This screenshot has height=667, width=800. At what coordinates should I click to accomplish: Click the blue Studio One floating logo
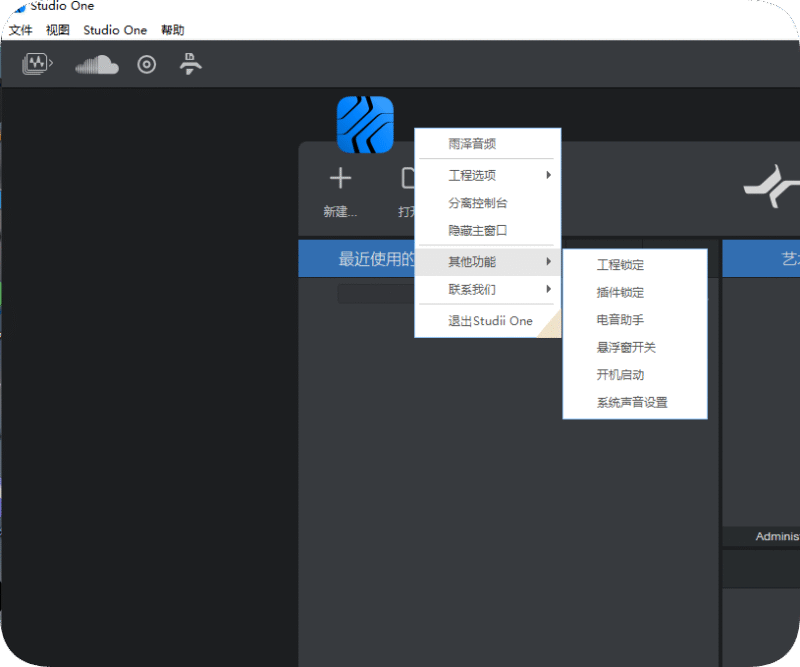365,125
